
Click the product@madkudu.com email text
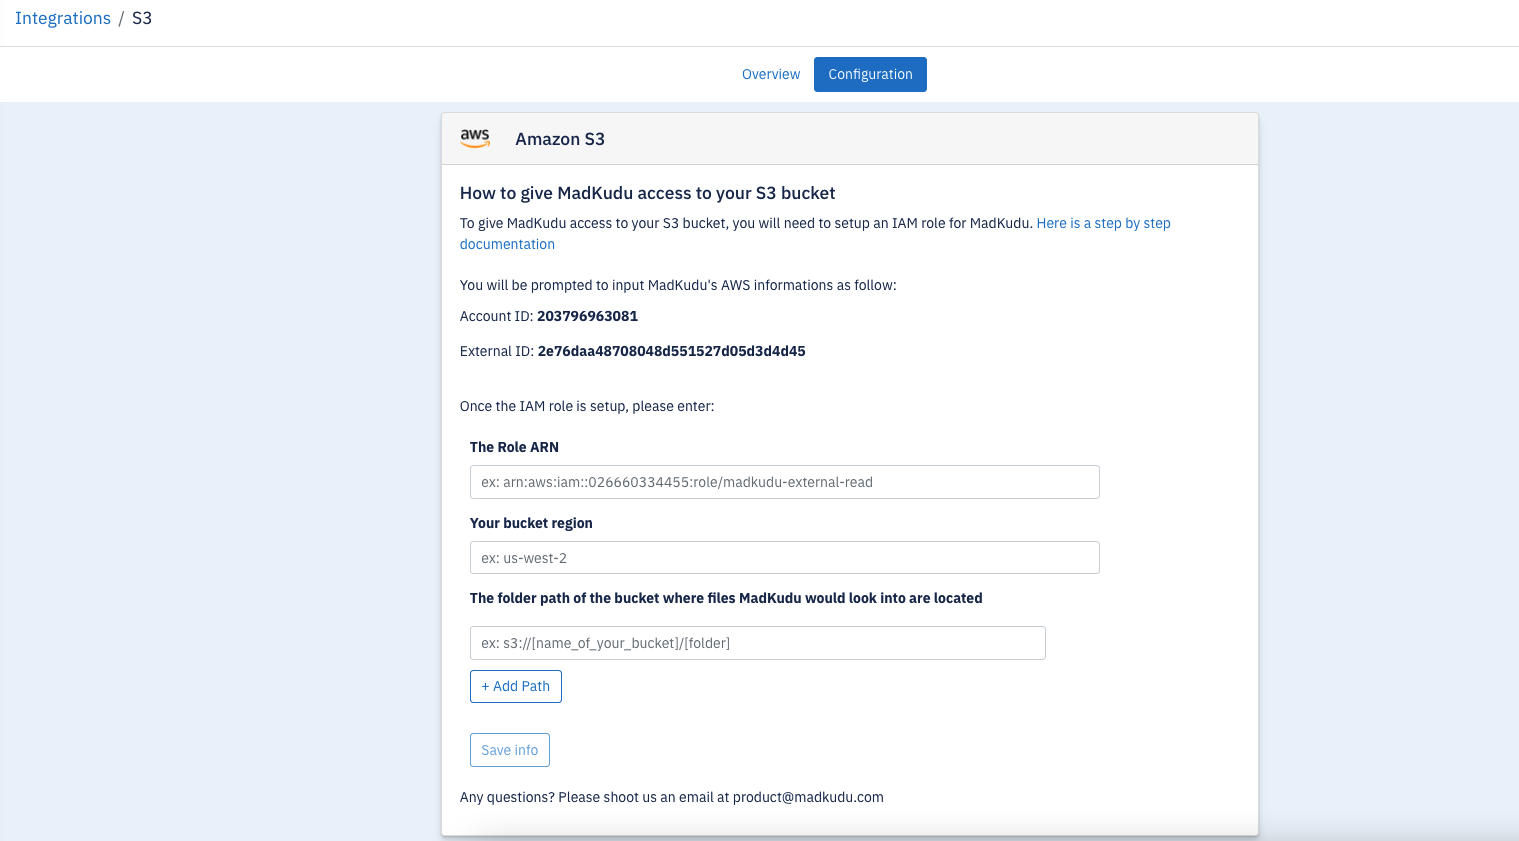(x=808, y=797)
